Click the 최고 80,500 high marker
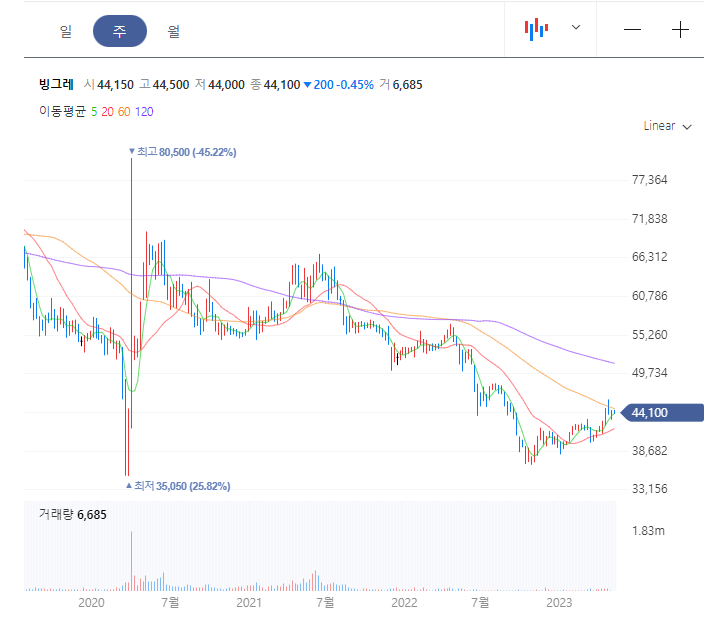The image size is (710, 633). [182, 152]
